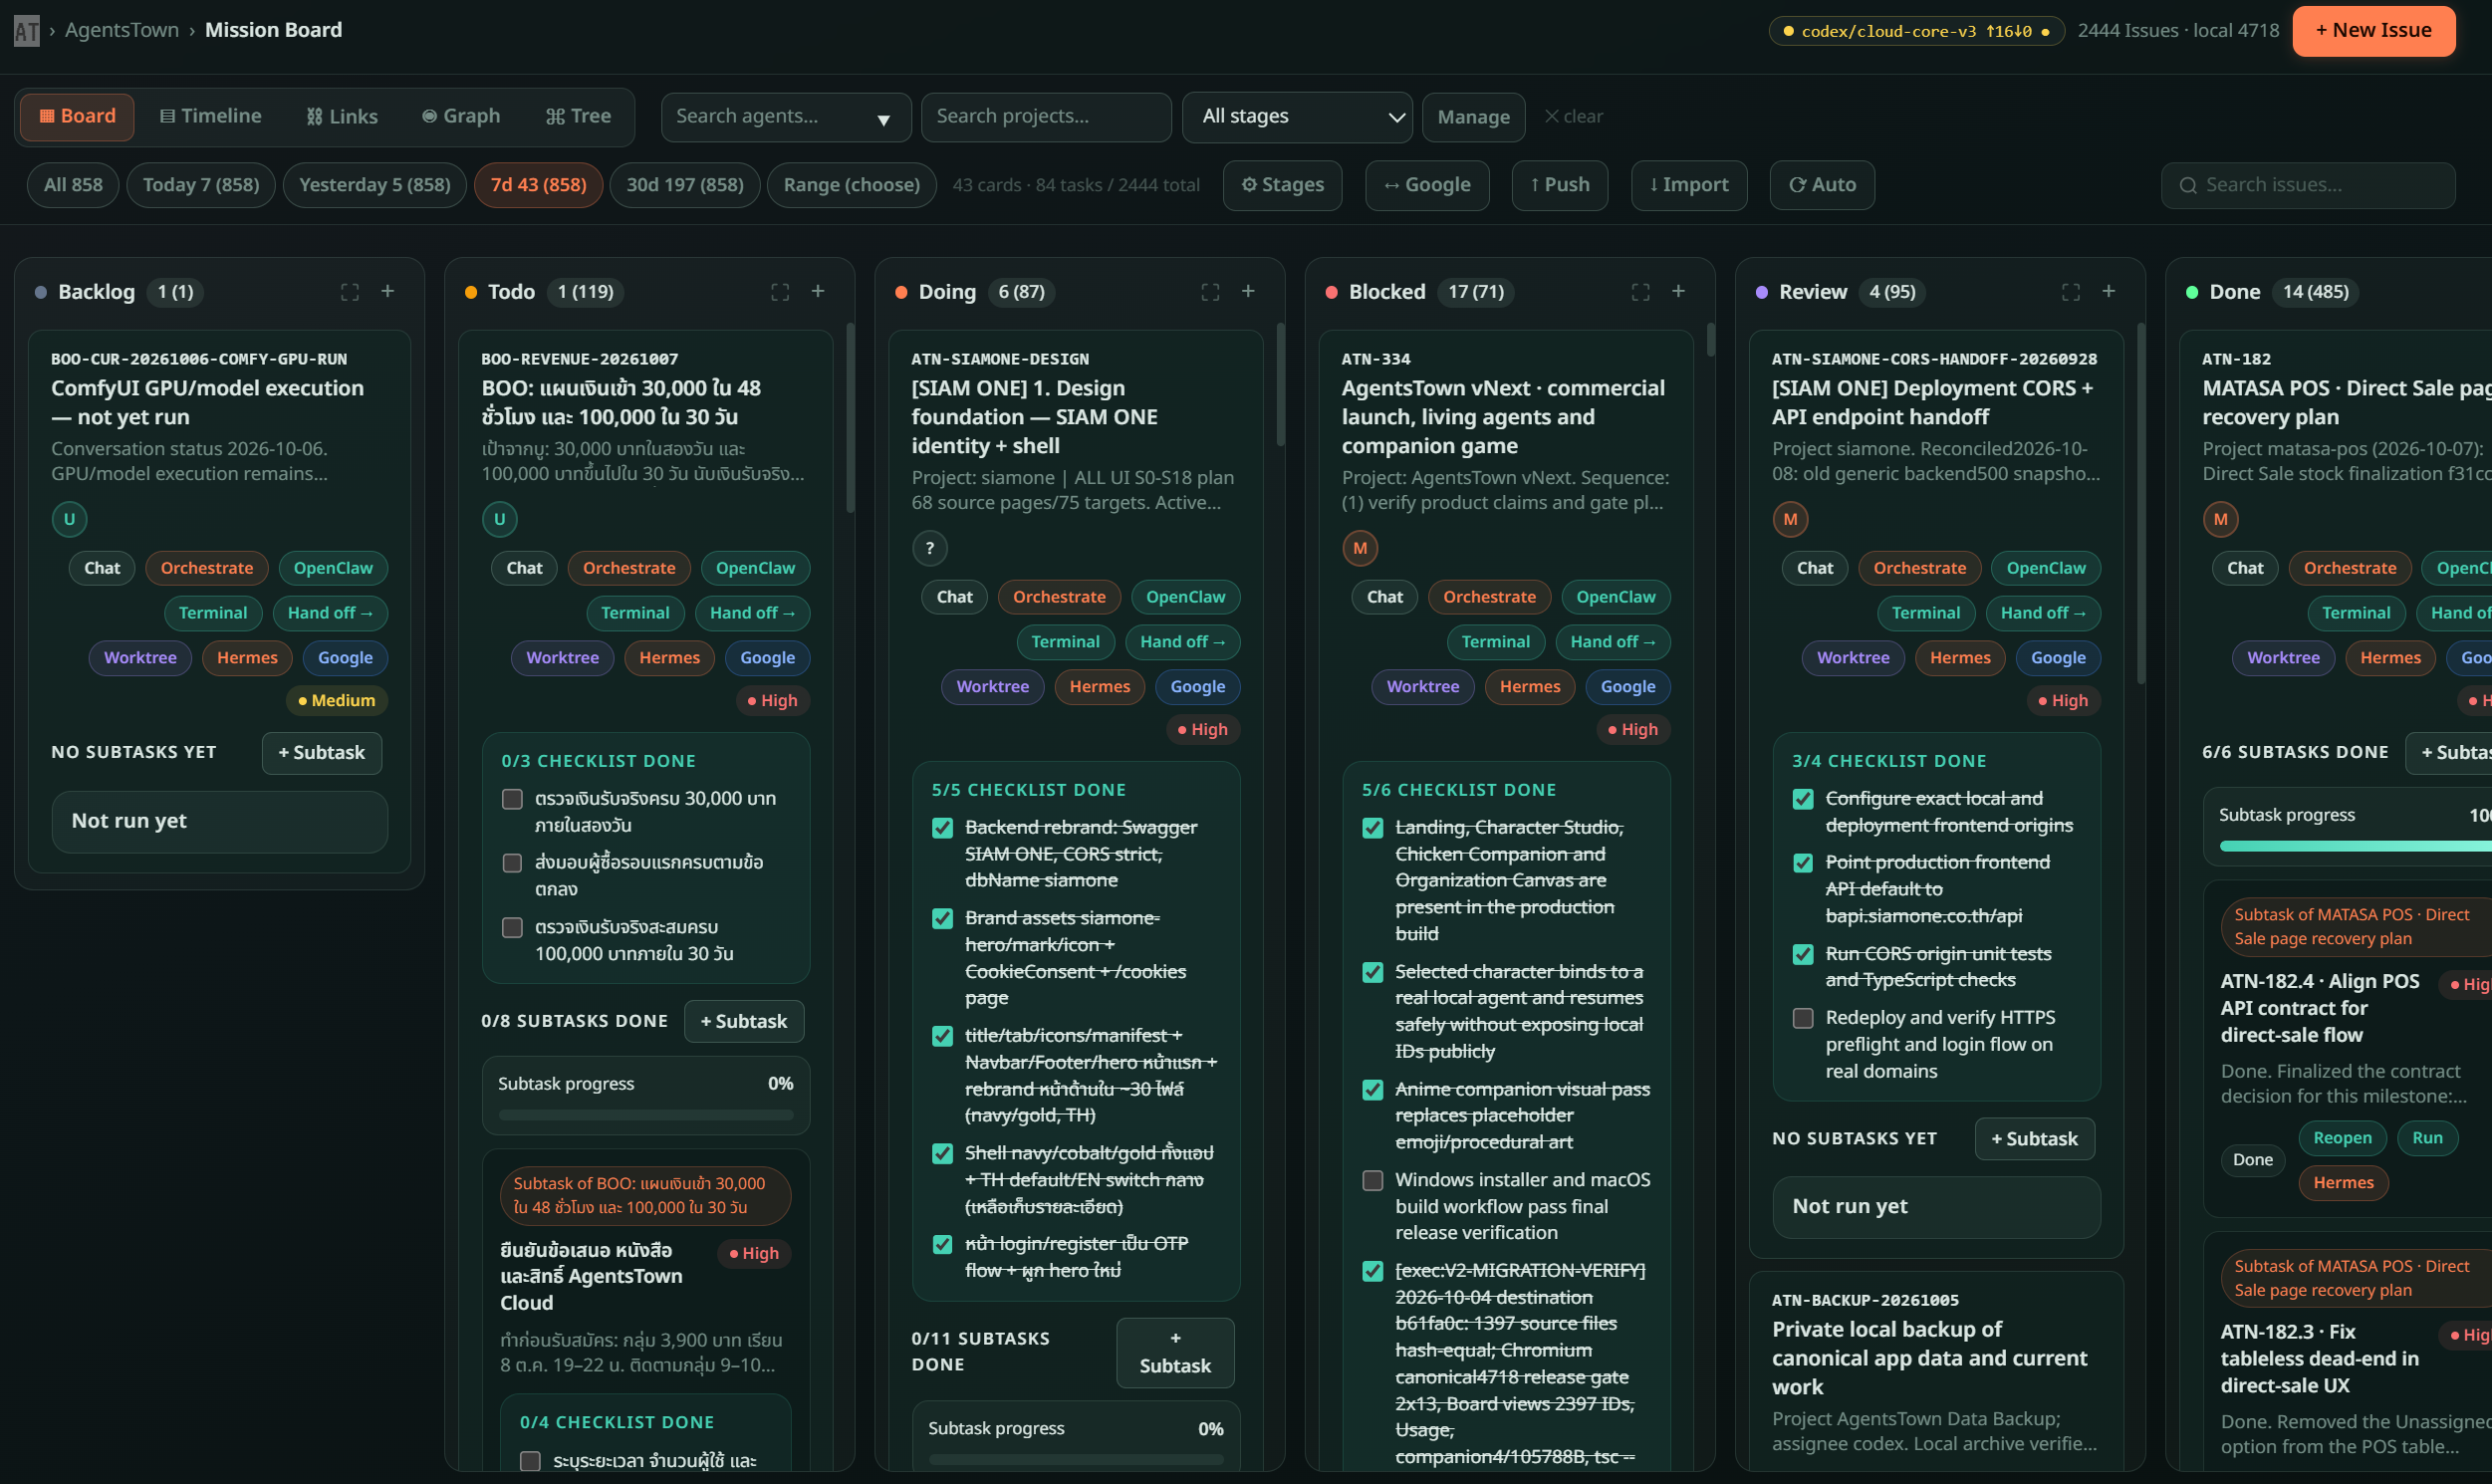The height and width of the screenshot is (1484, 2492).
Task: Click the AT logo icon
Action: click(x=27, y=31)
